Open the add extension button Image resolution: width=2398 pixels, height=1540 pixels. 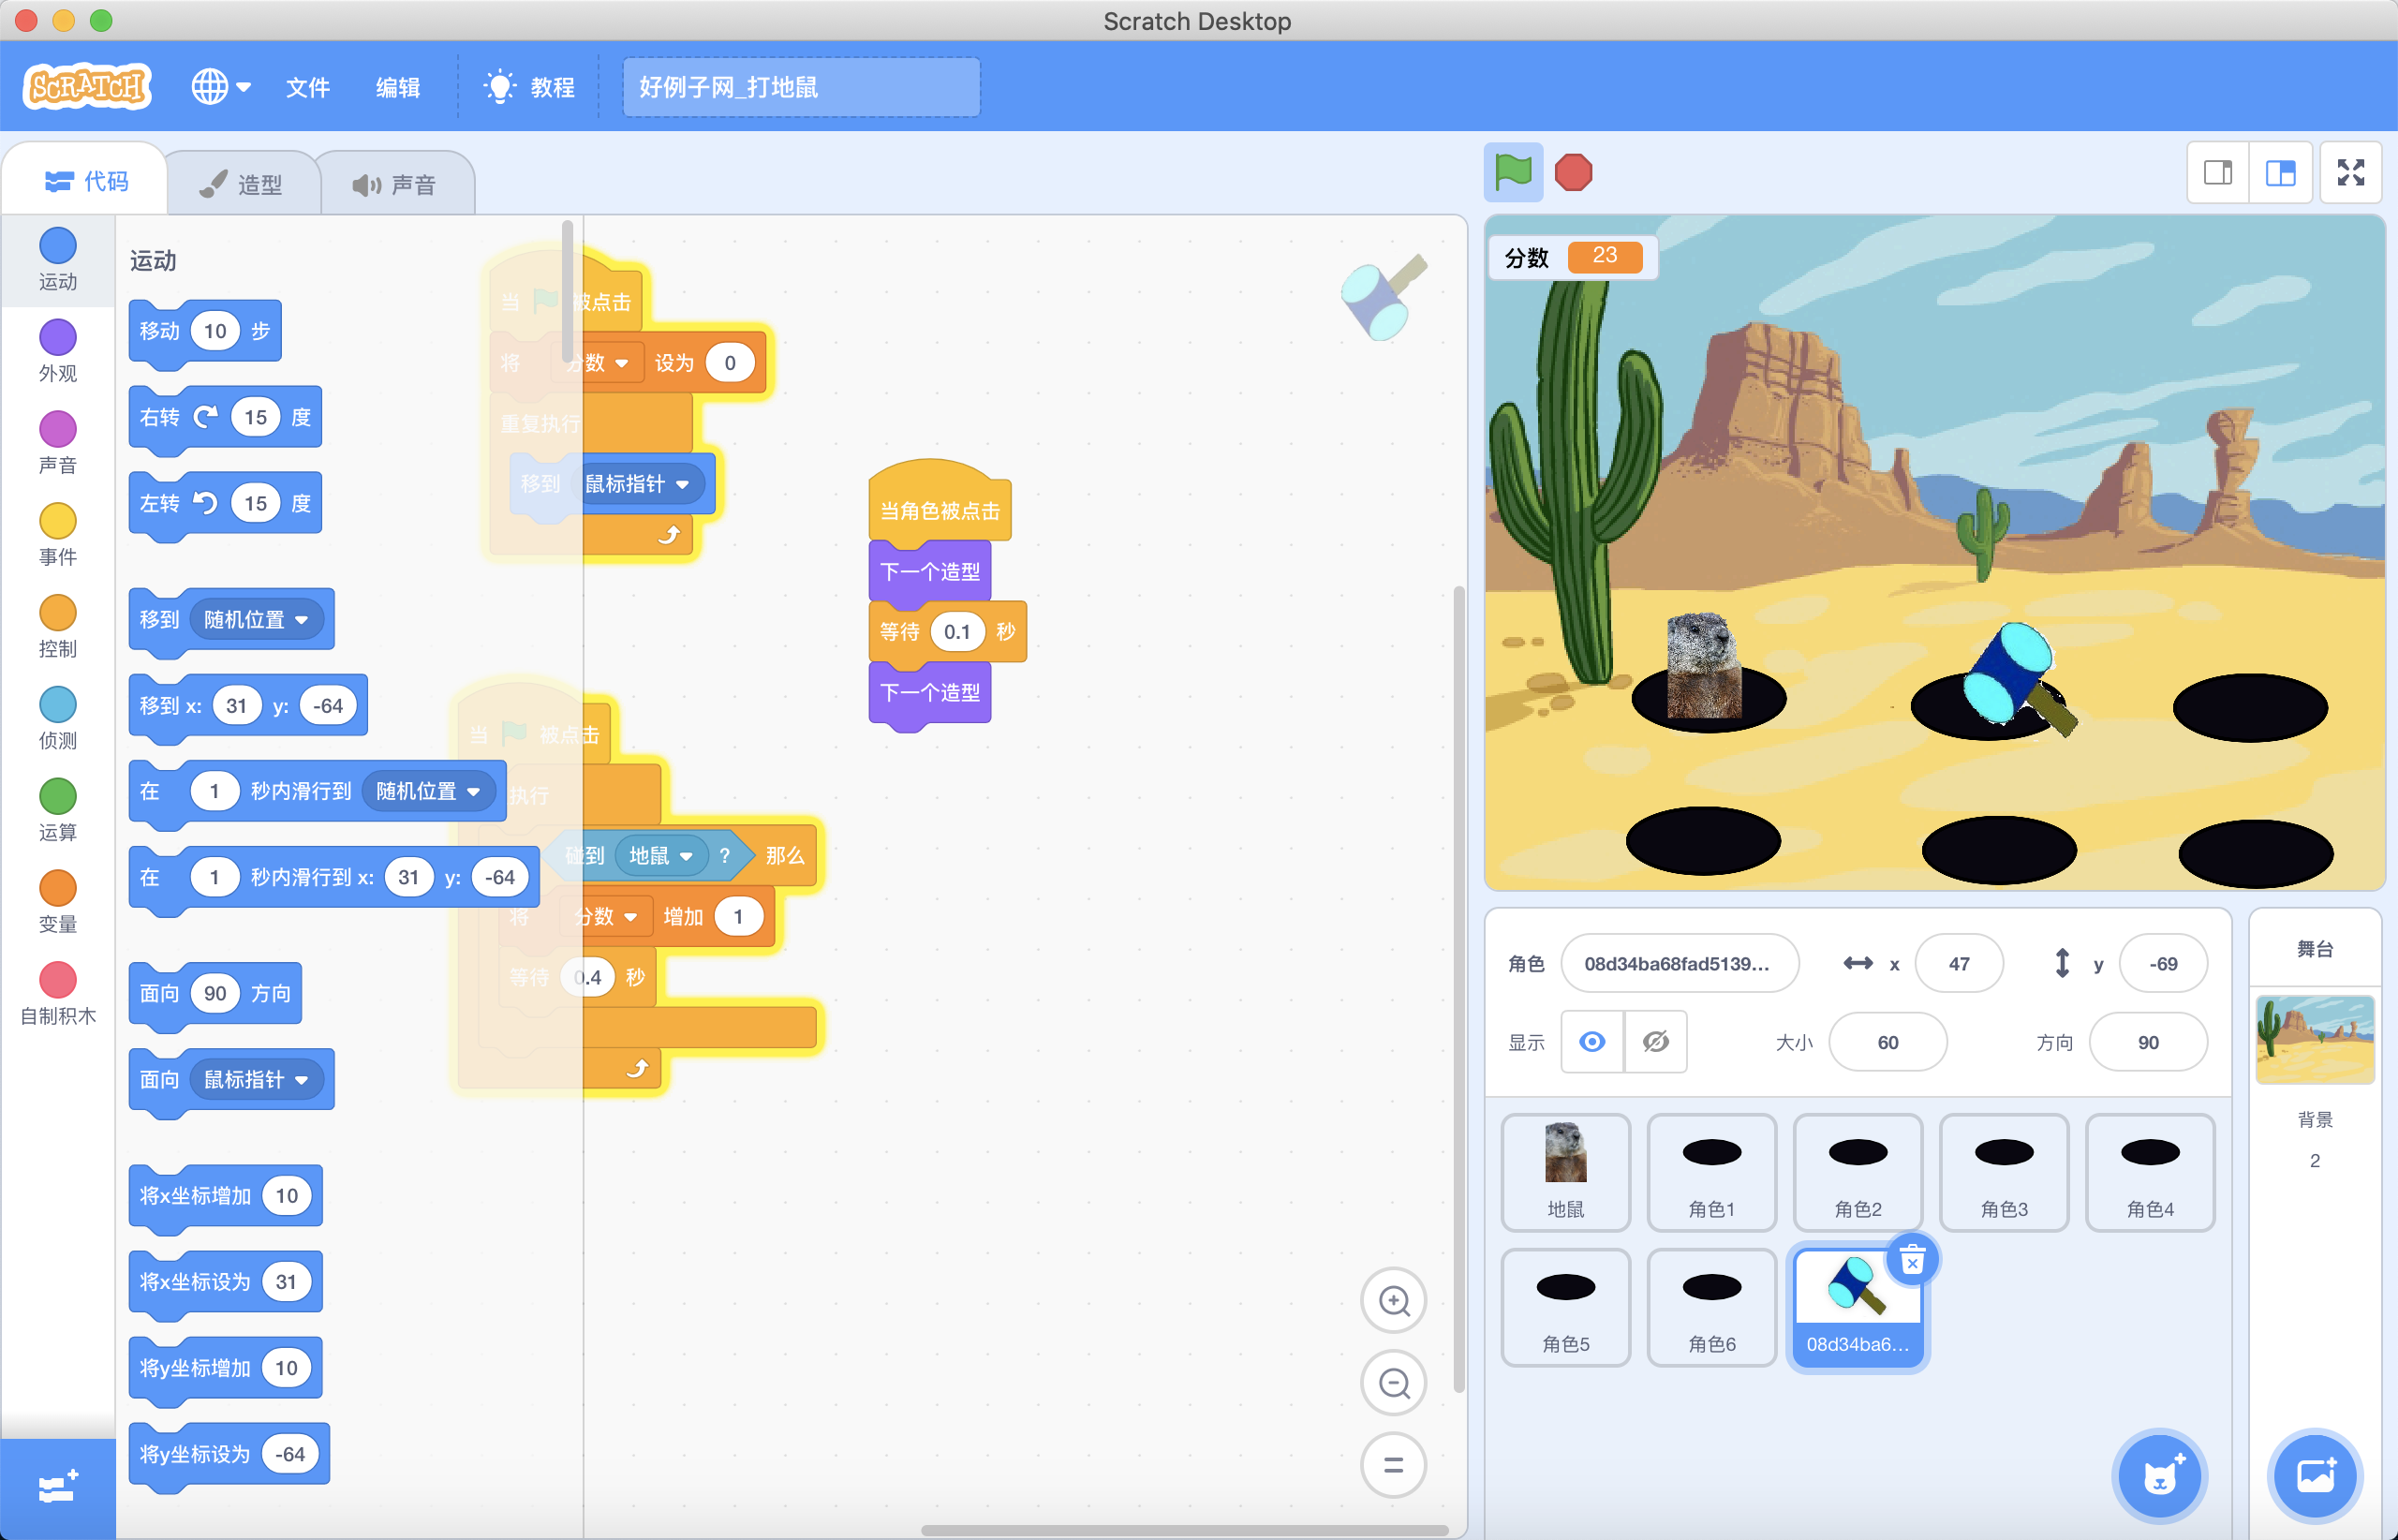coord(57,1488)
